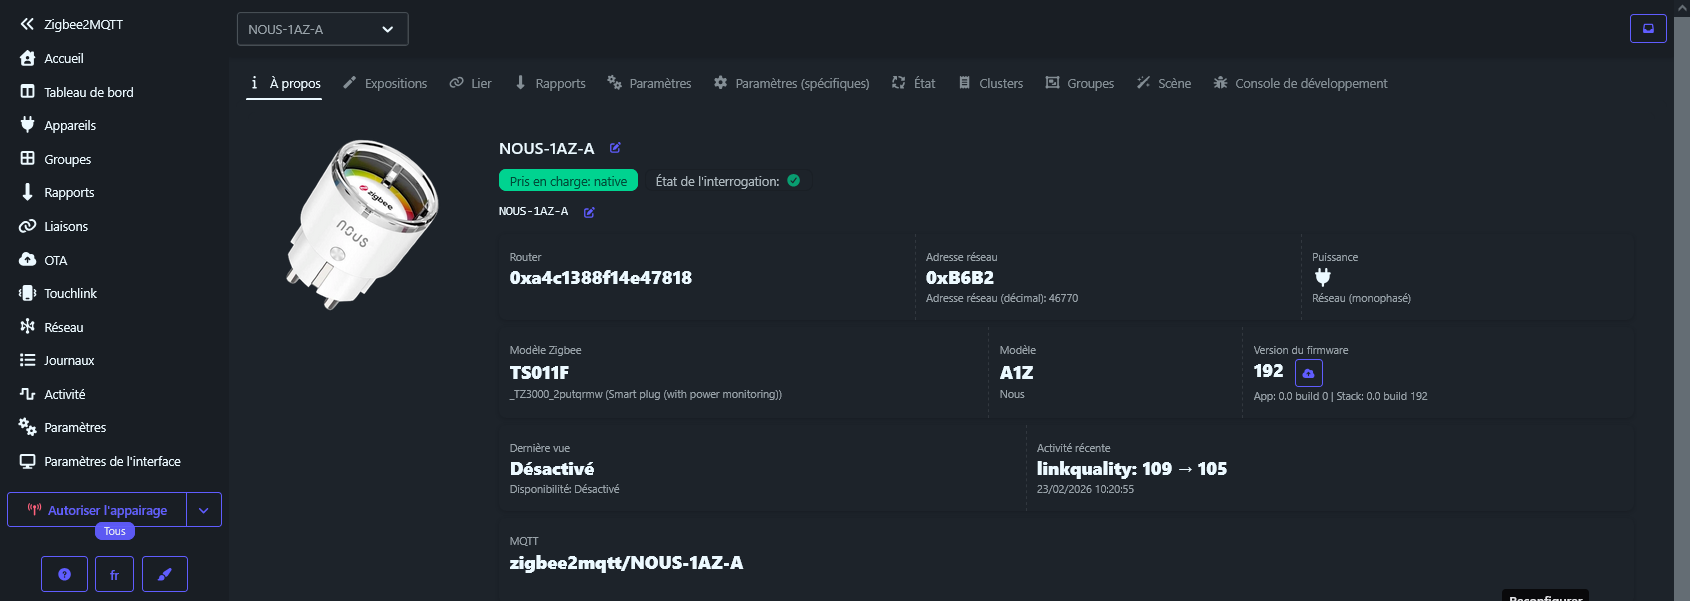1690x601 pixels.
Task: Click the NOUS smart plug image
Action: coord(361,222)
